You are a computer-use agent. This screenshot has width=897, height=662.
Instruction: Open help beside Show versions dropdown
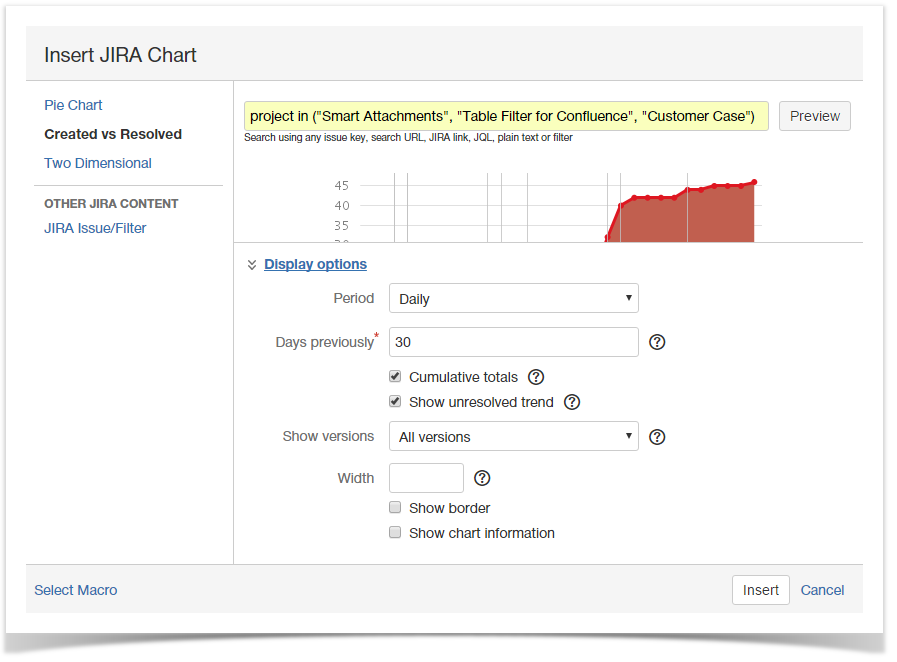(657, 436)
